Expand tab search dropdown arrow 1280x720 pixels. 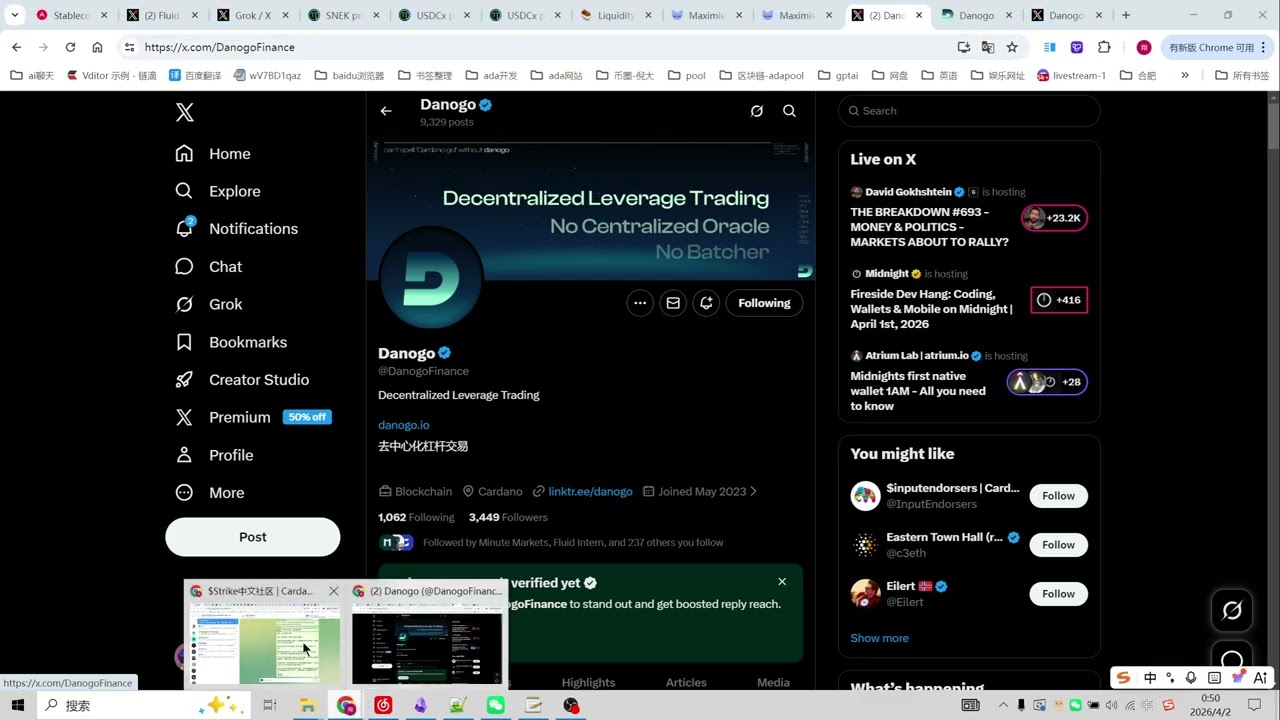point(14,15)
